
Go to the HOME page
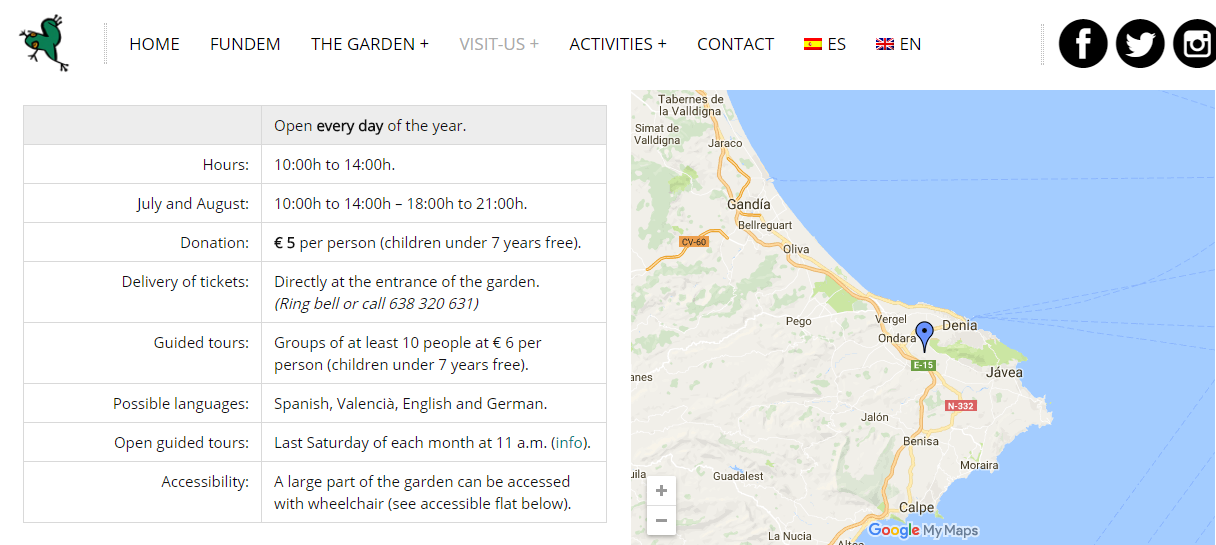154,44
